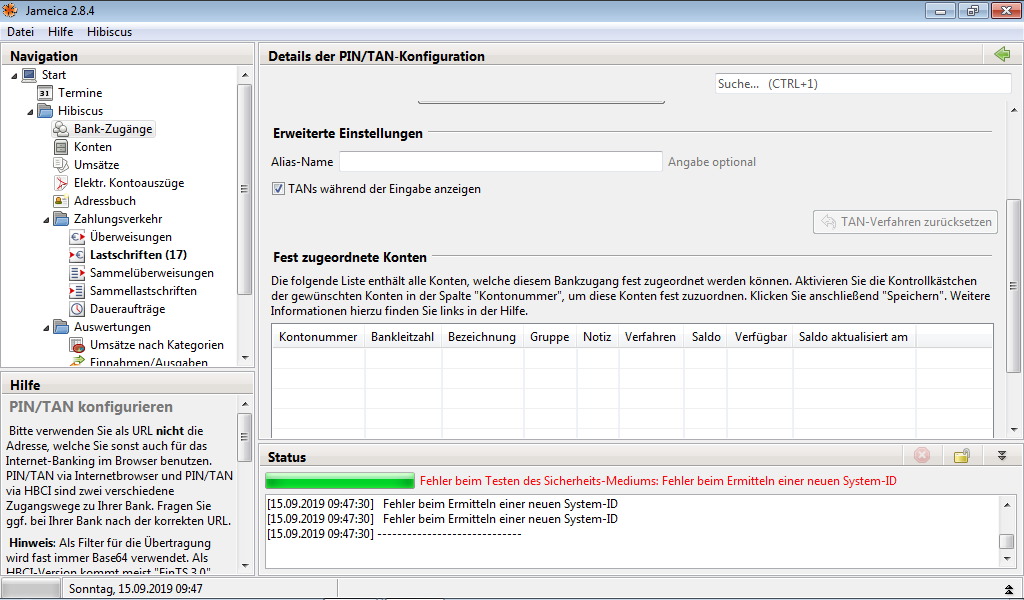
Task: Select Überweisungen in navigation
Action: (130, 237)
